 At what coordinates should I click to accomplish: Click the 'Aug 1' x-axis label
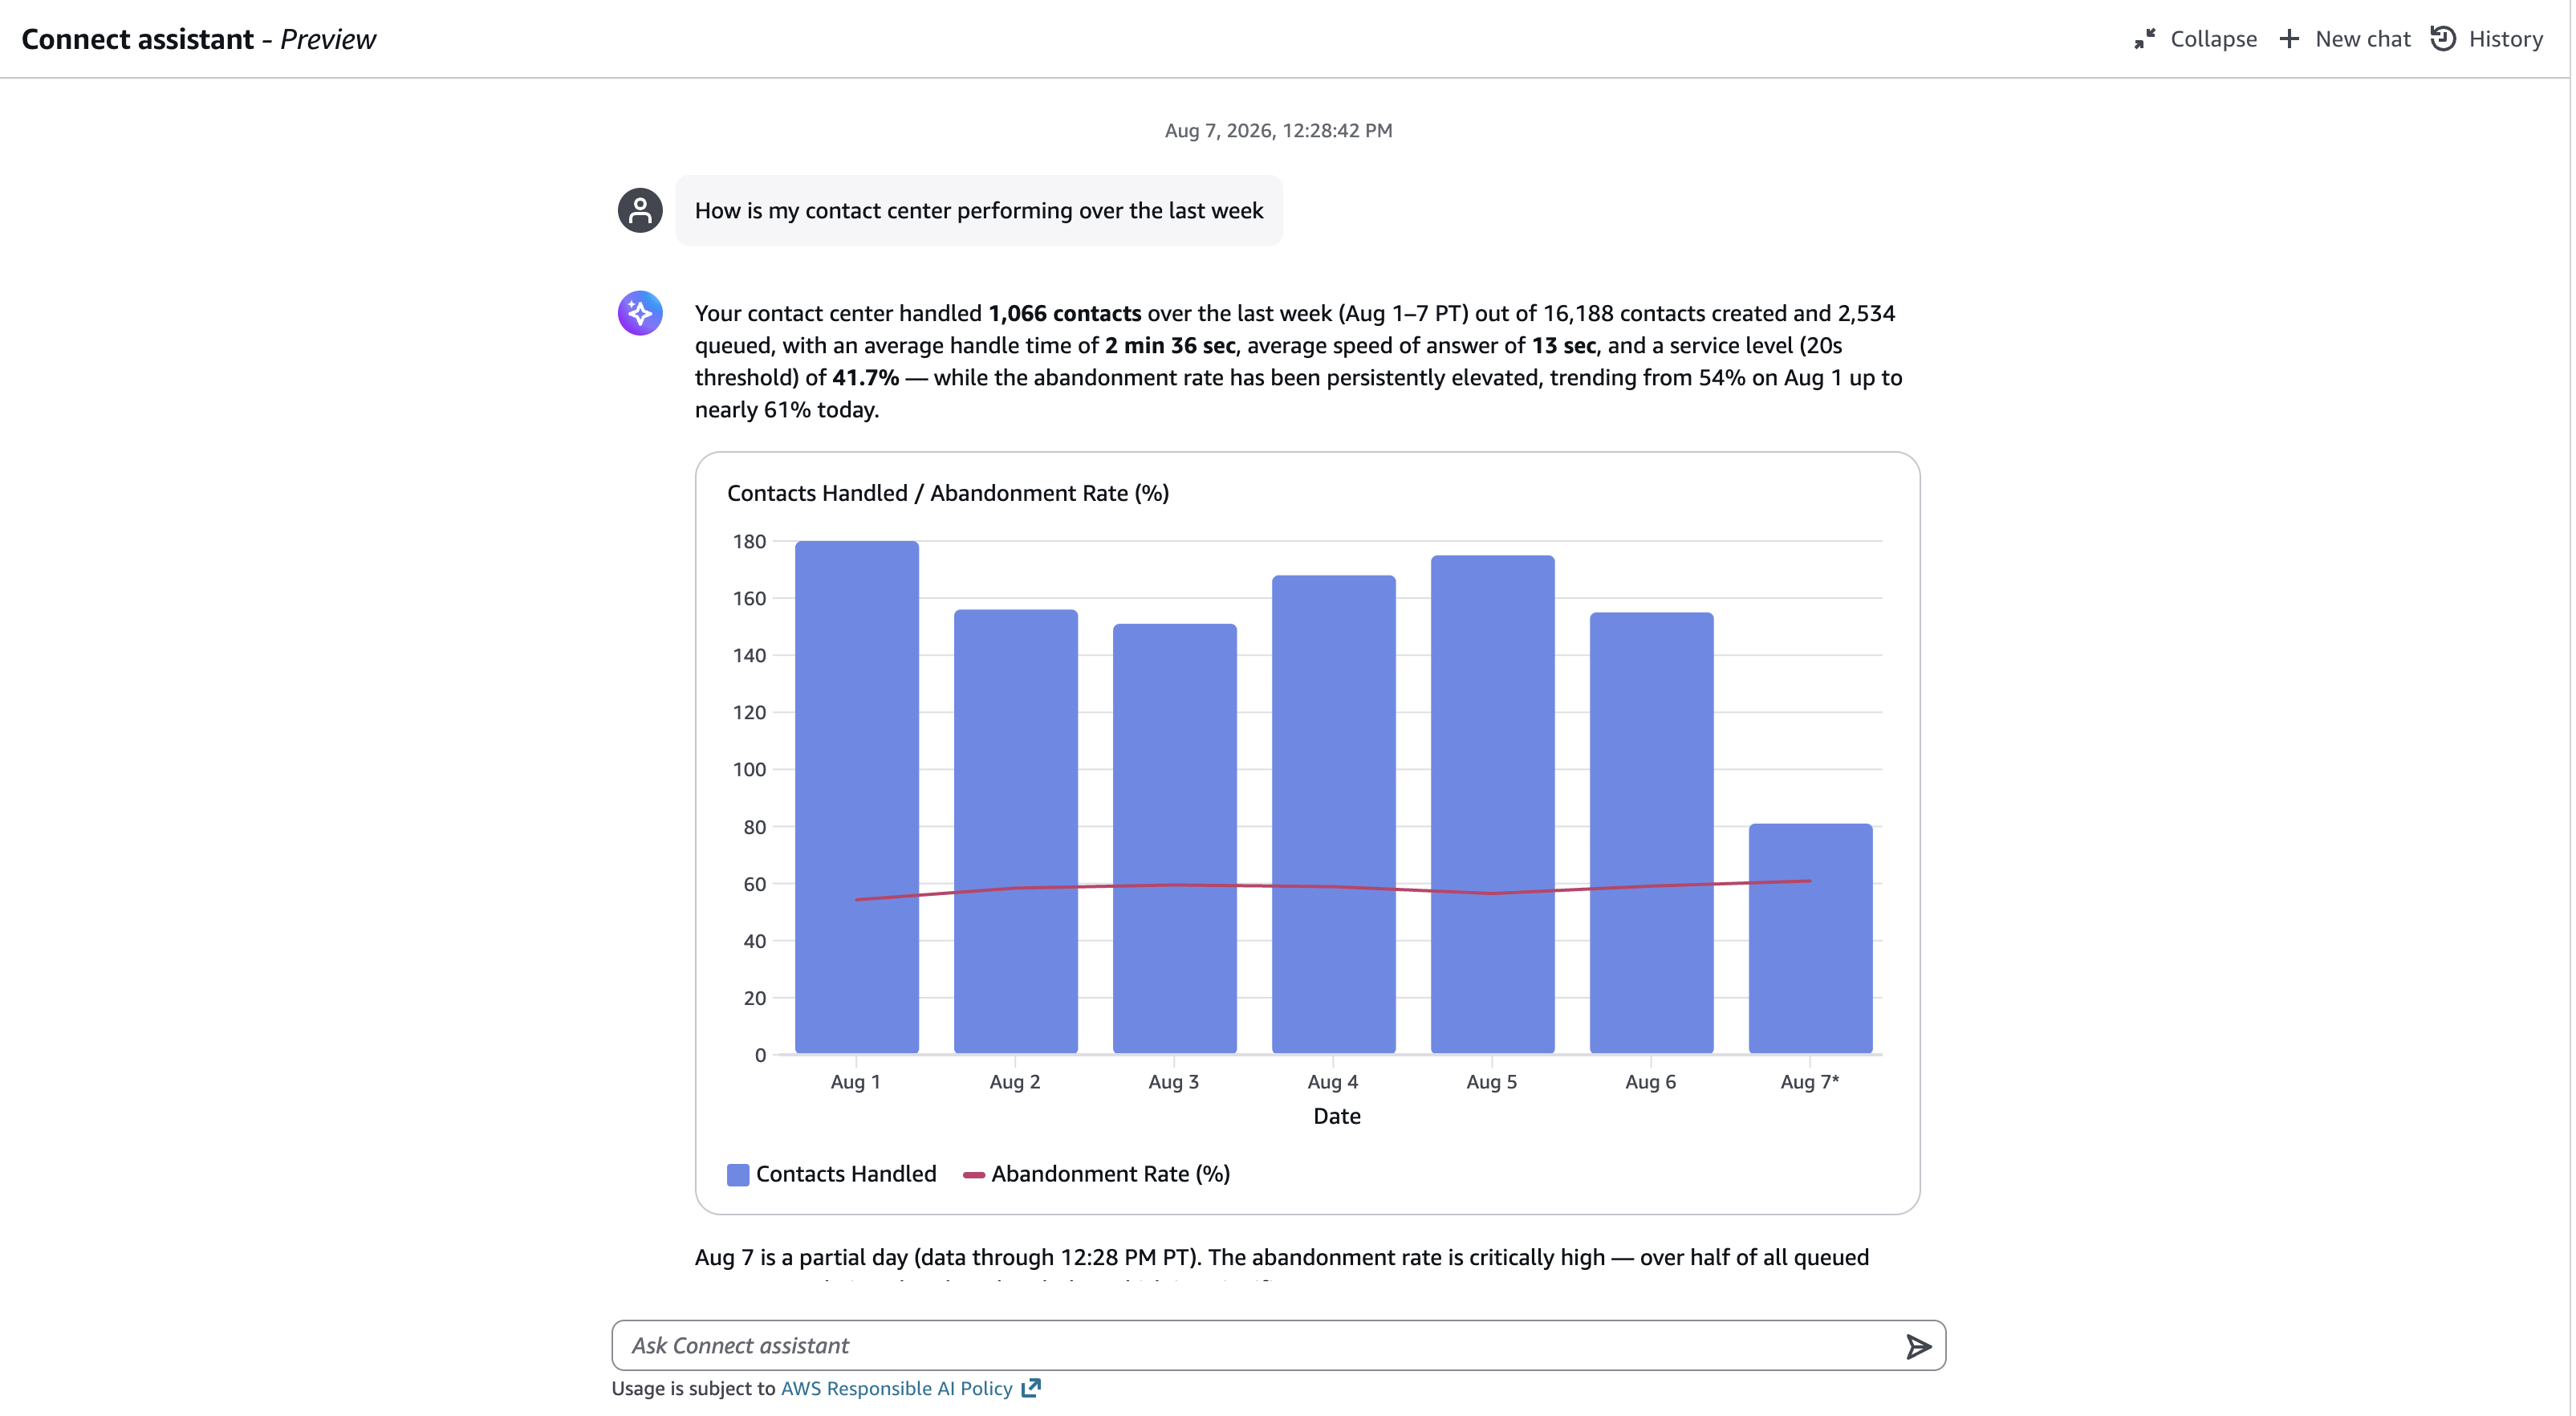(856, 1082)
